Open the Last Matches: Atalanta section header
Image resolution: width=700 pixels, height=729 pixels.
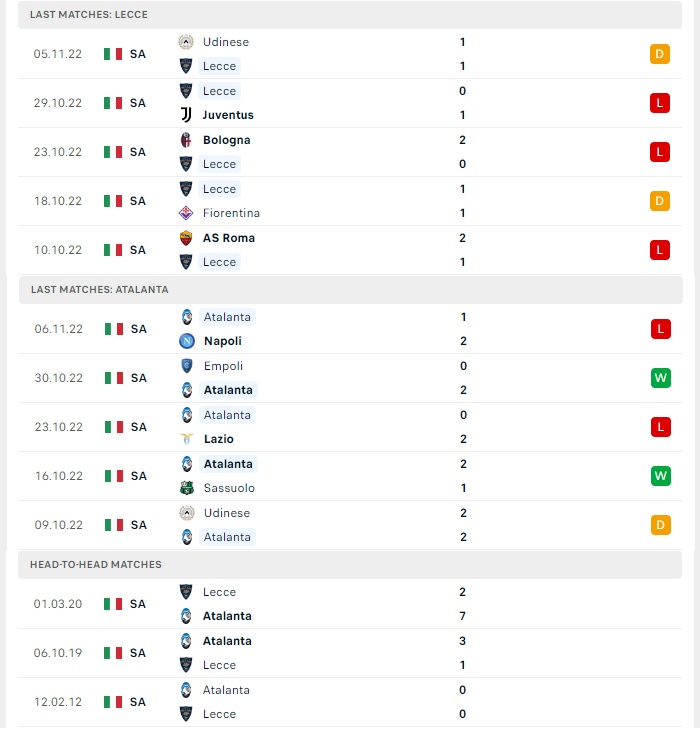point(351,290)
